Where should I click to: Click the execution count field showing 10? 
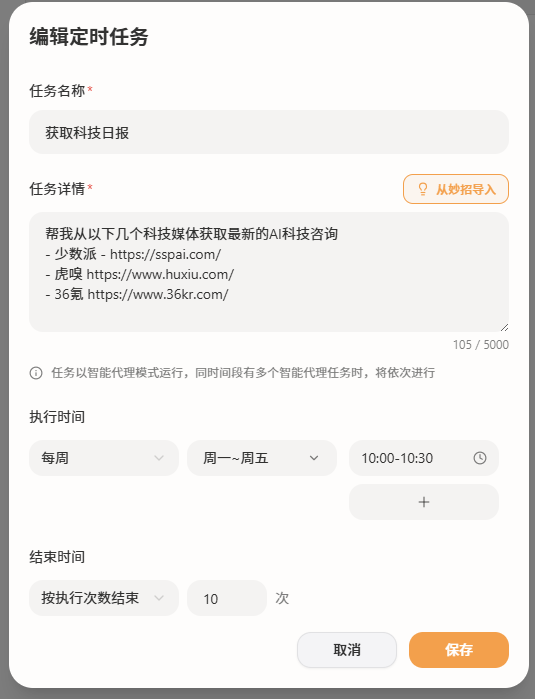coord(227,598)
